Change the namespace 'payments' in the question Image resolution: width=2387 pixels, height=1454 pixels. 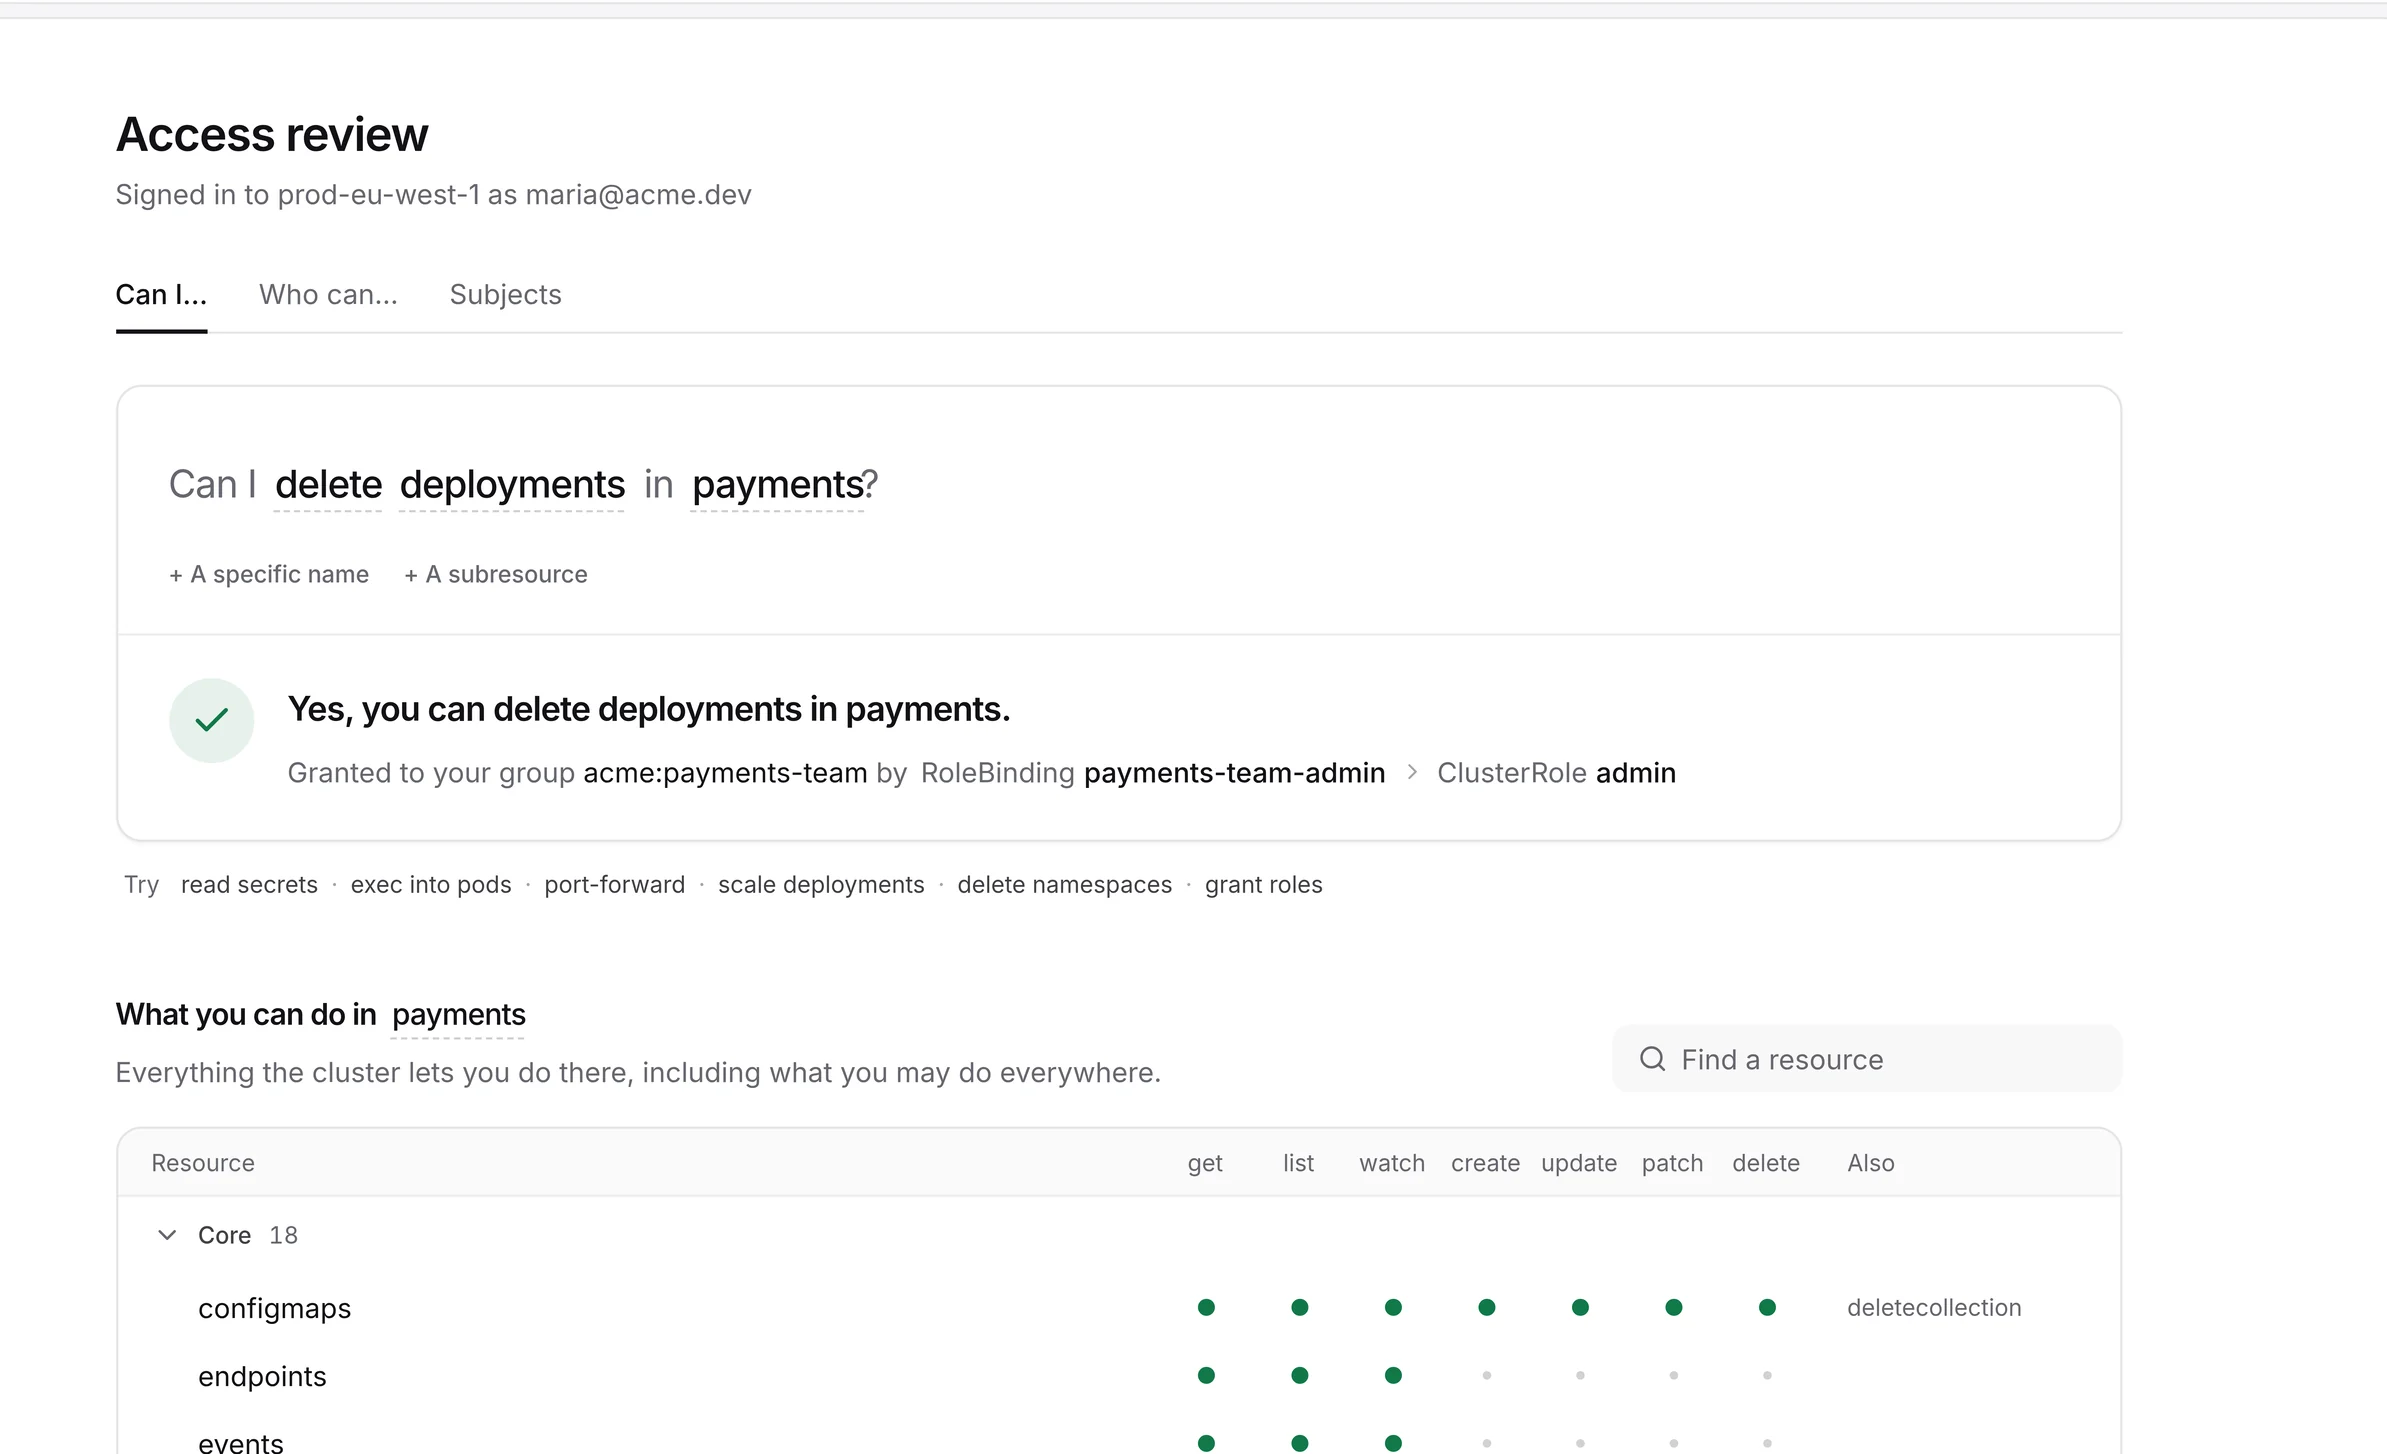click(778, 484)
